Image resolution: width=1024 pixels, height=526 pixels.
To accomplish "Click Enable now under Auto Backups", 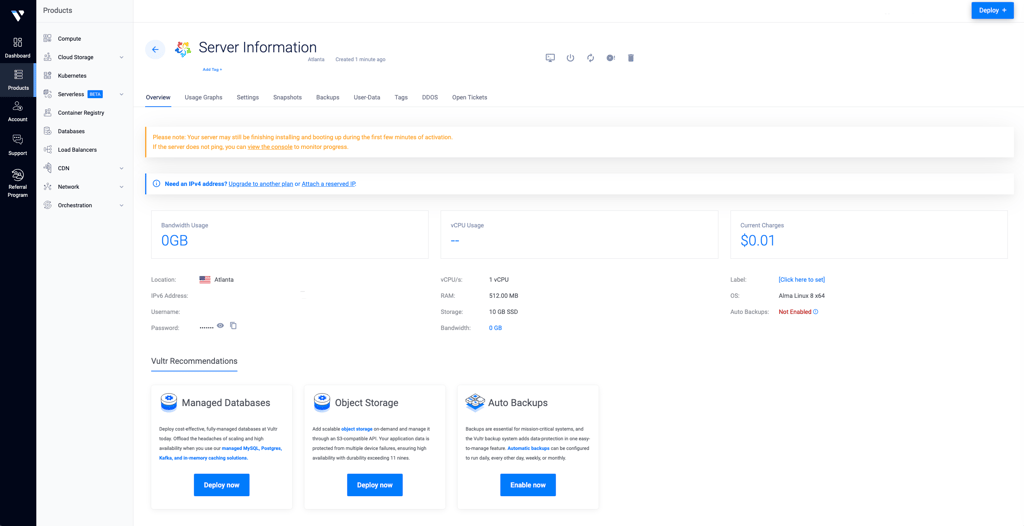I will coord(528,485).
